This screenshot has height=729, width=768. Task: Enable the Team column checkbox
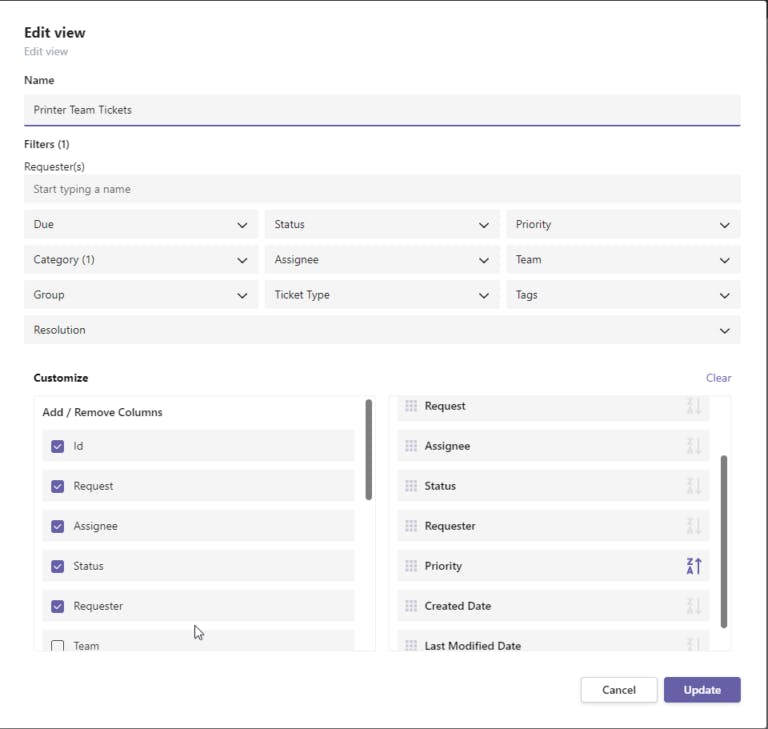[58, 646]
